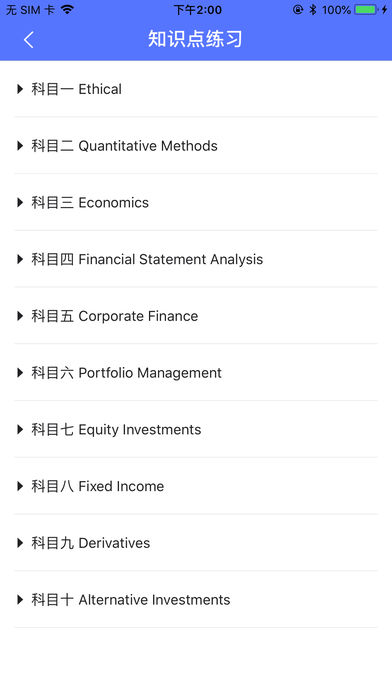Tap the battery indicator icon
This screenshot has width=392, height=696.
coord(367,9)
